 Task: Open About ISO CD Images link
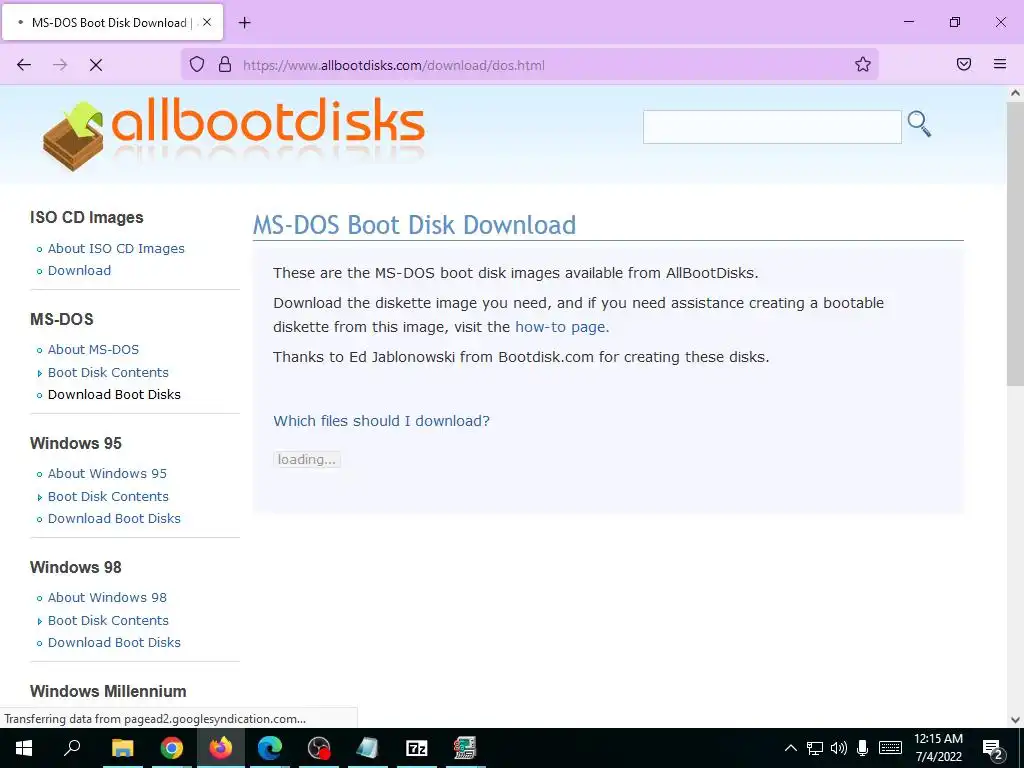point(116,248)
